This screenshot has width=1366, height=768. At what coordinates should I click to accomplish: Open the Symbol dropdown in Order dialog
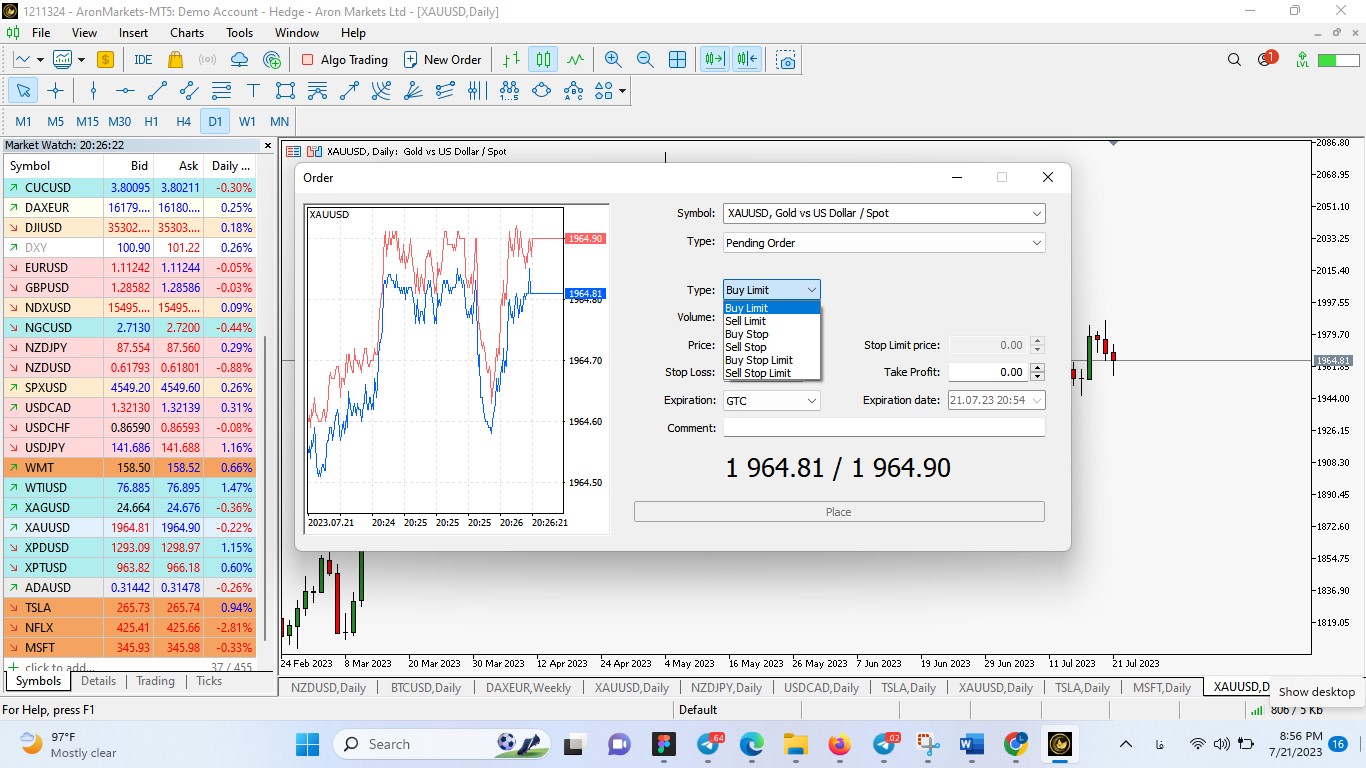point(884,213)
